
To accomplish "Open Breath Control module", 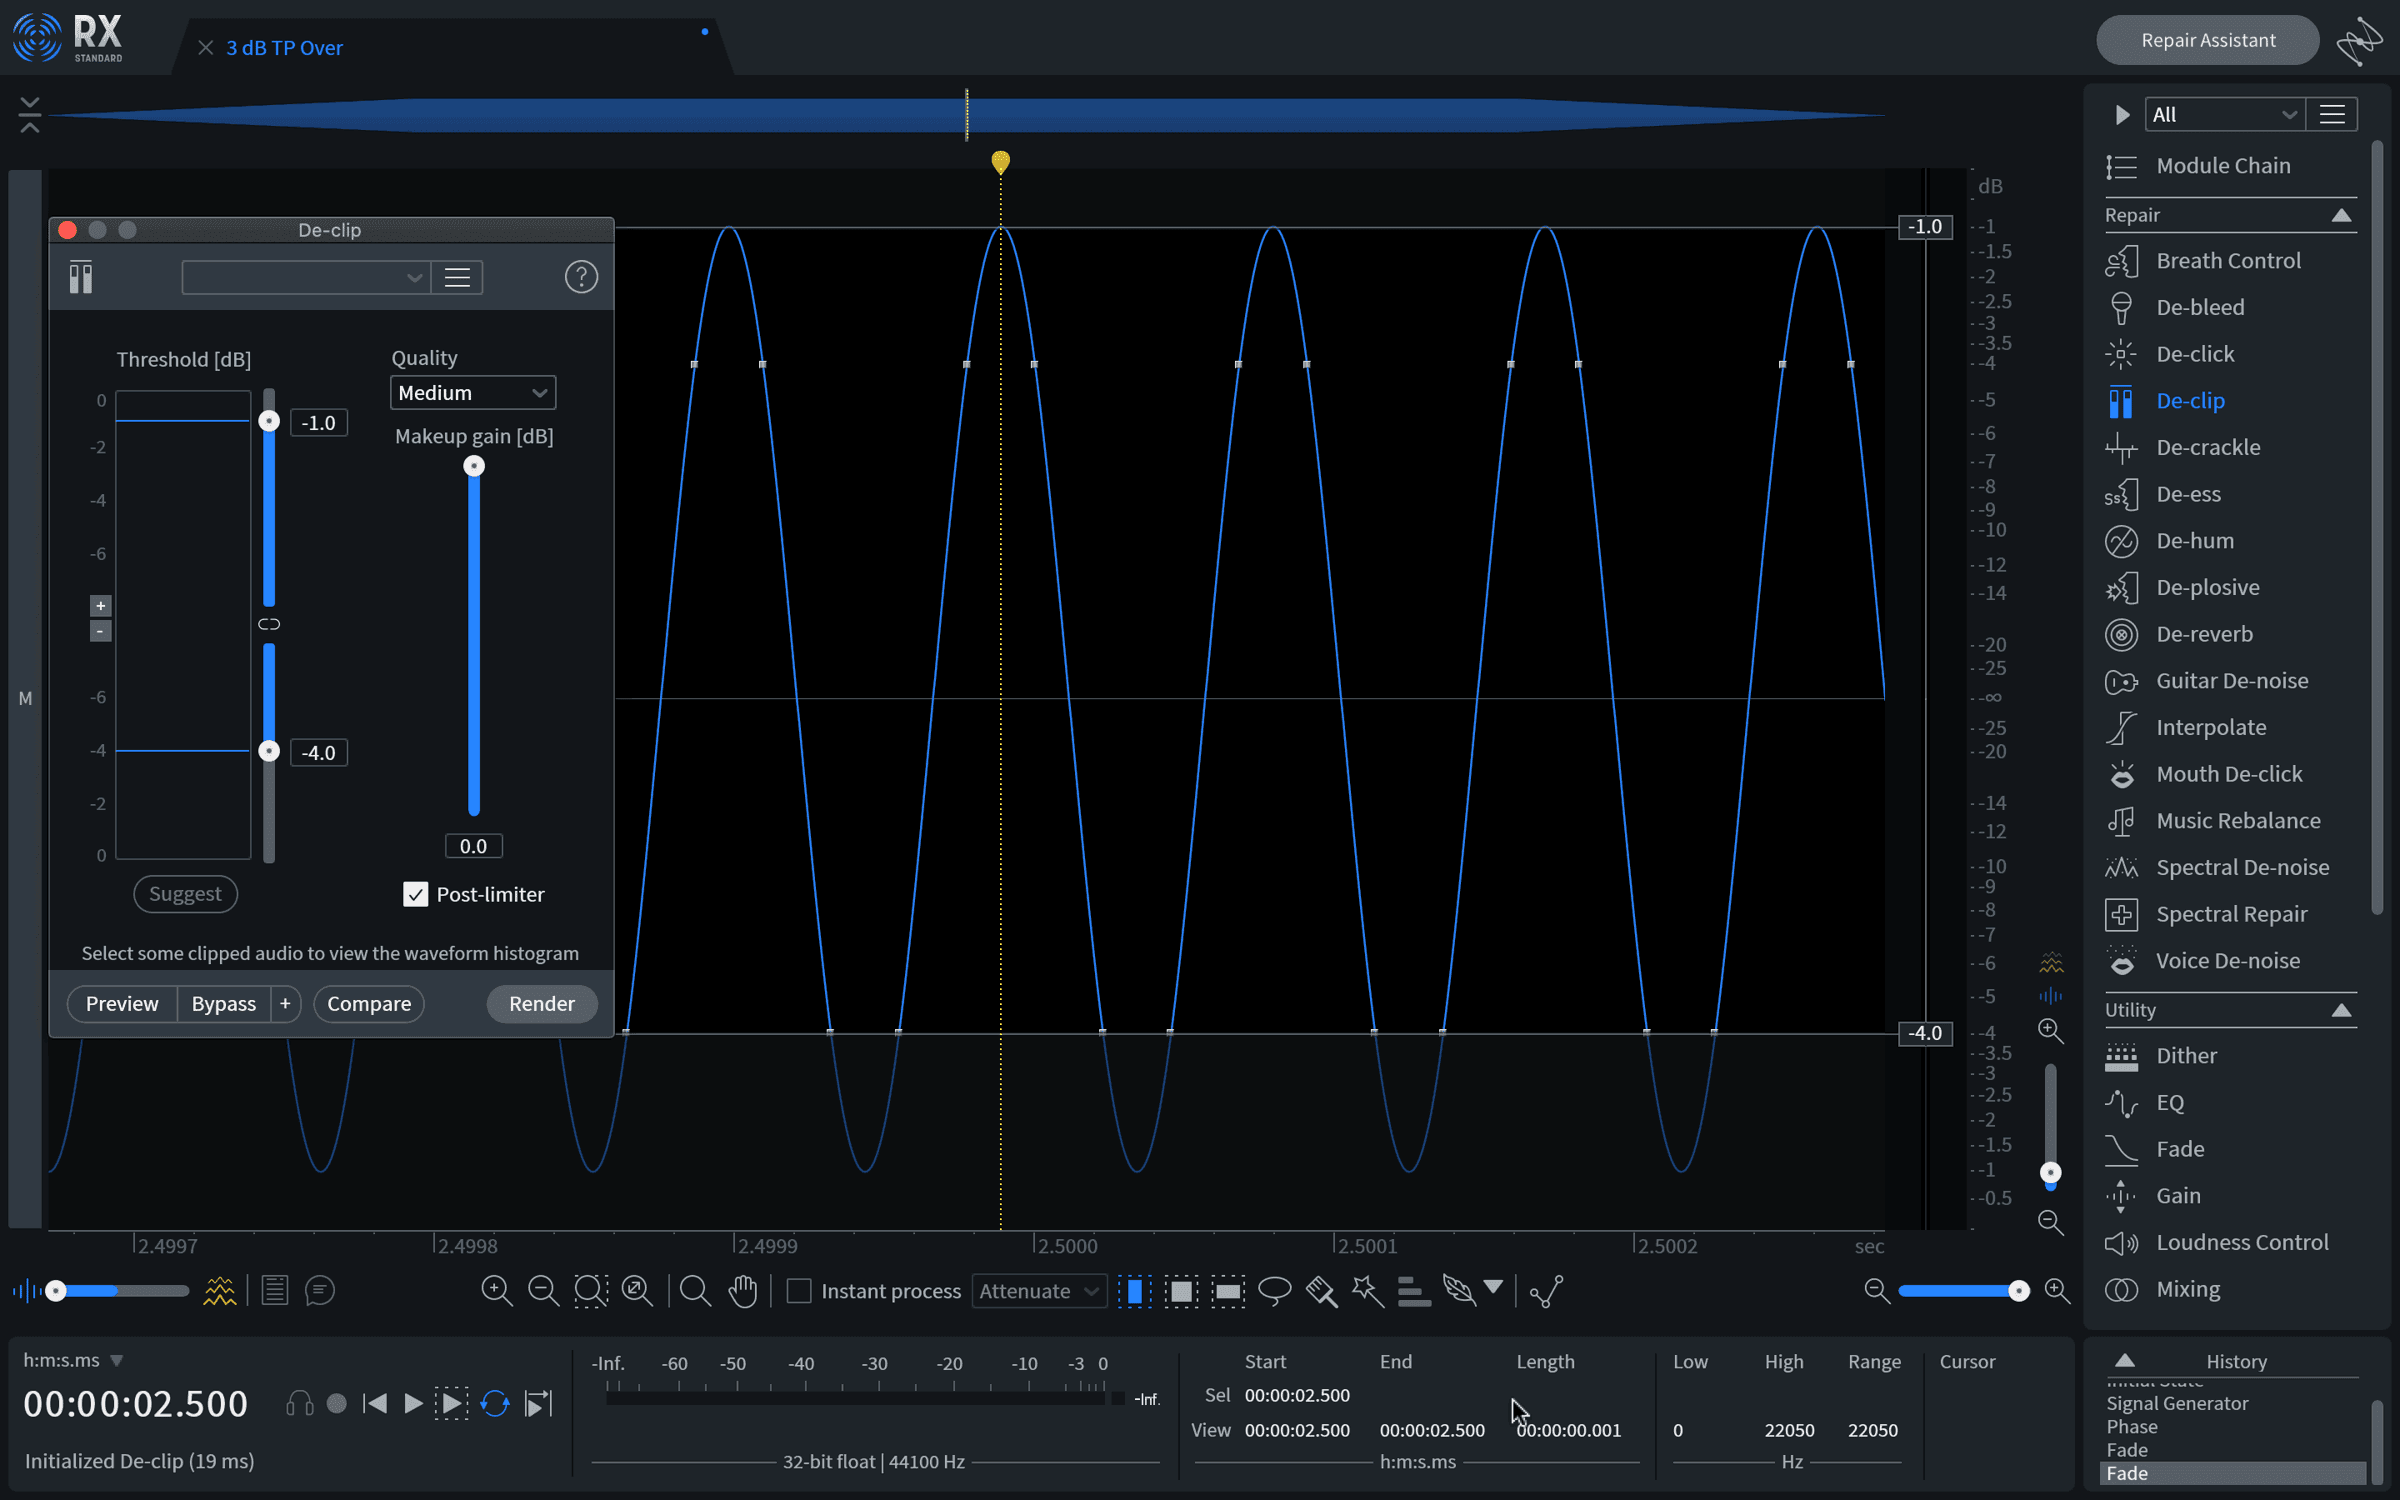I will [x=2228, y=261].
